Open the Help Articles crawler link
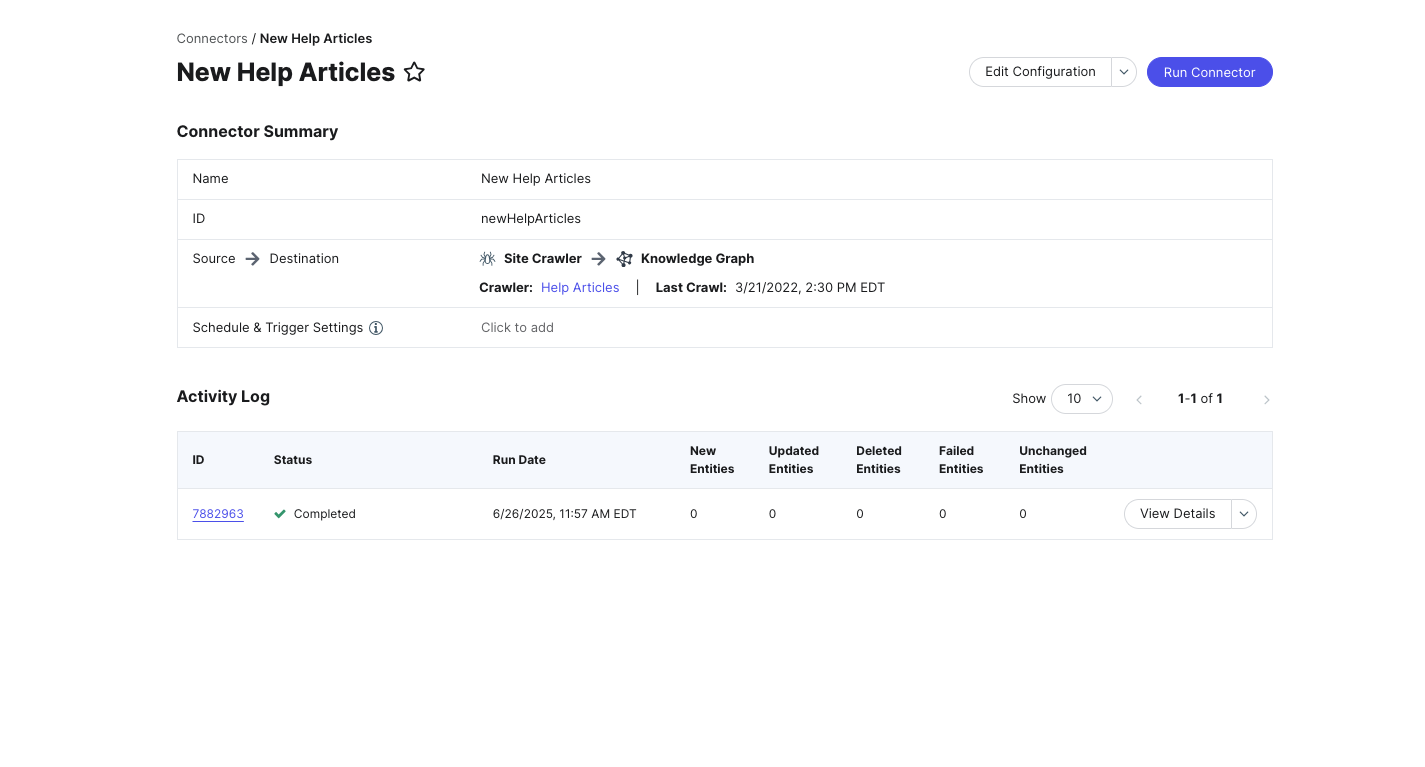This screenshot has width=1425, height=767. tap(580, 288)
